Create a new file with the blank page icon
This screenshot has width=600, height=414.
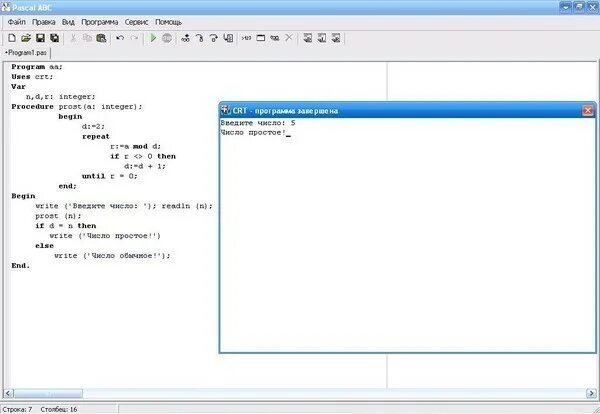[12, 38]
